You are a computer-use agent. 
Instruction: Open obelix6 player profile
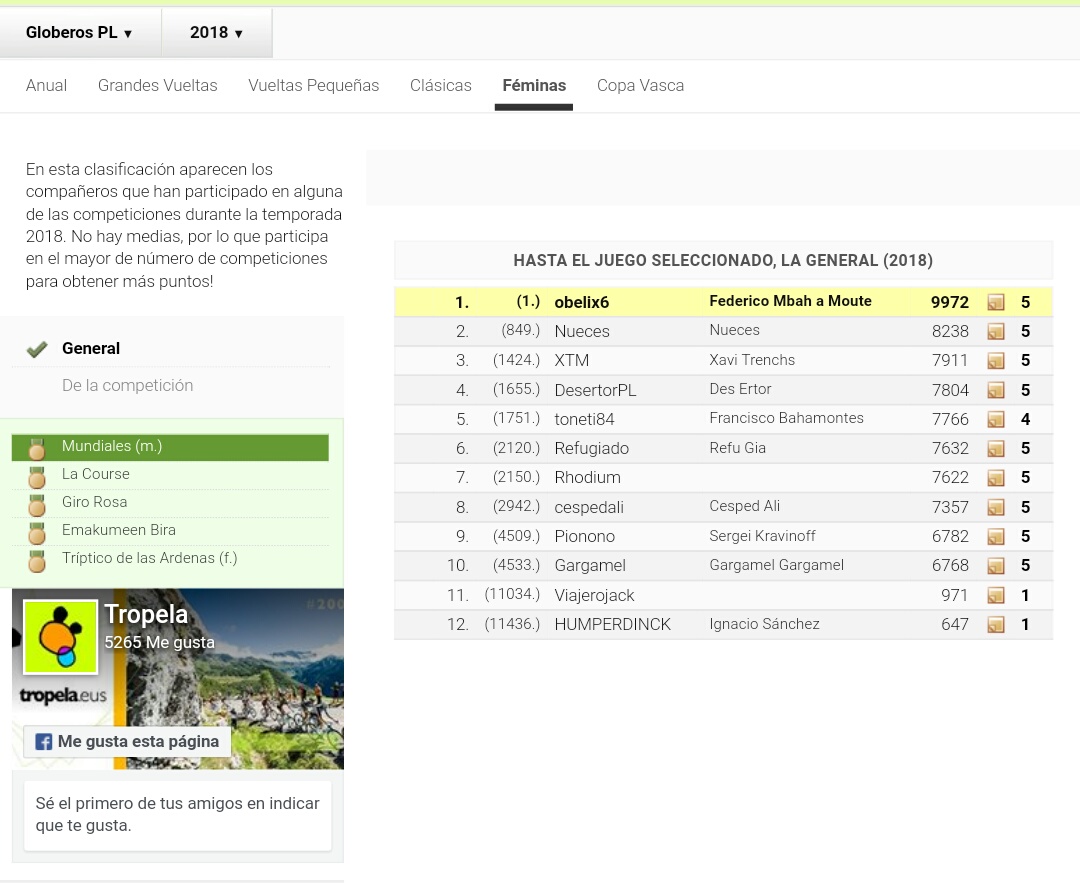(x=581, y=302)
